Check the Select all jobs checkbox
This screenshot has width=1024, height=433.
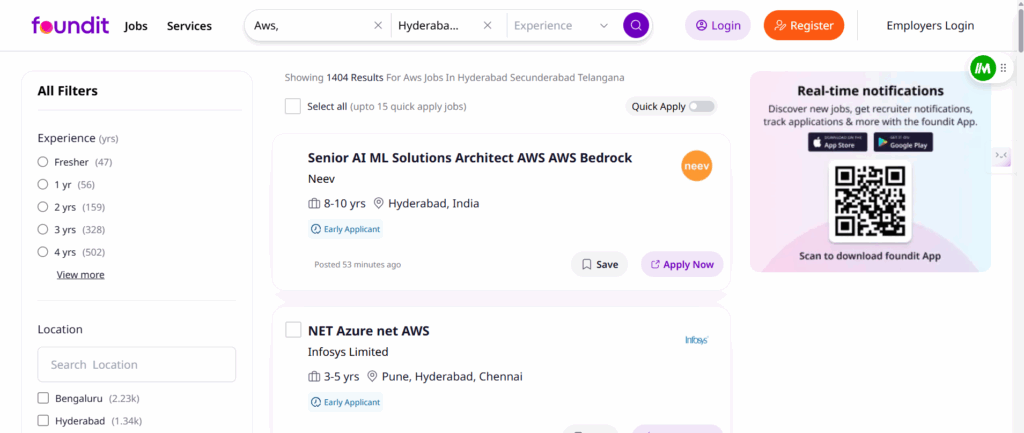[293, 106]
